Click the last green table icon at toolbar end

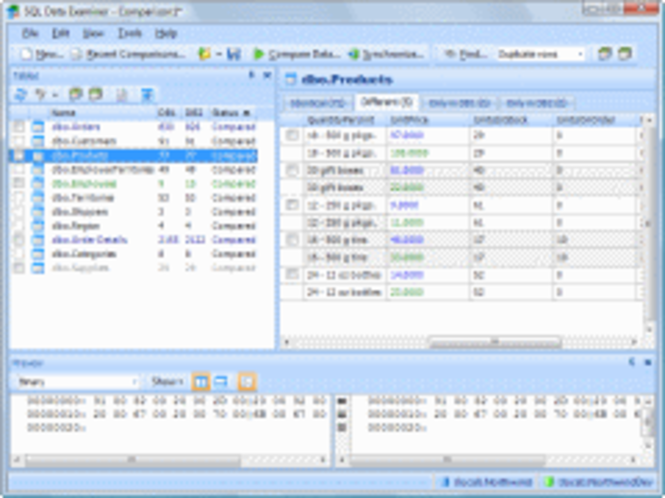[625, 54]
